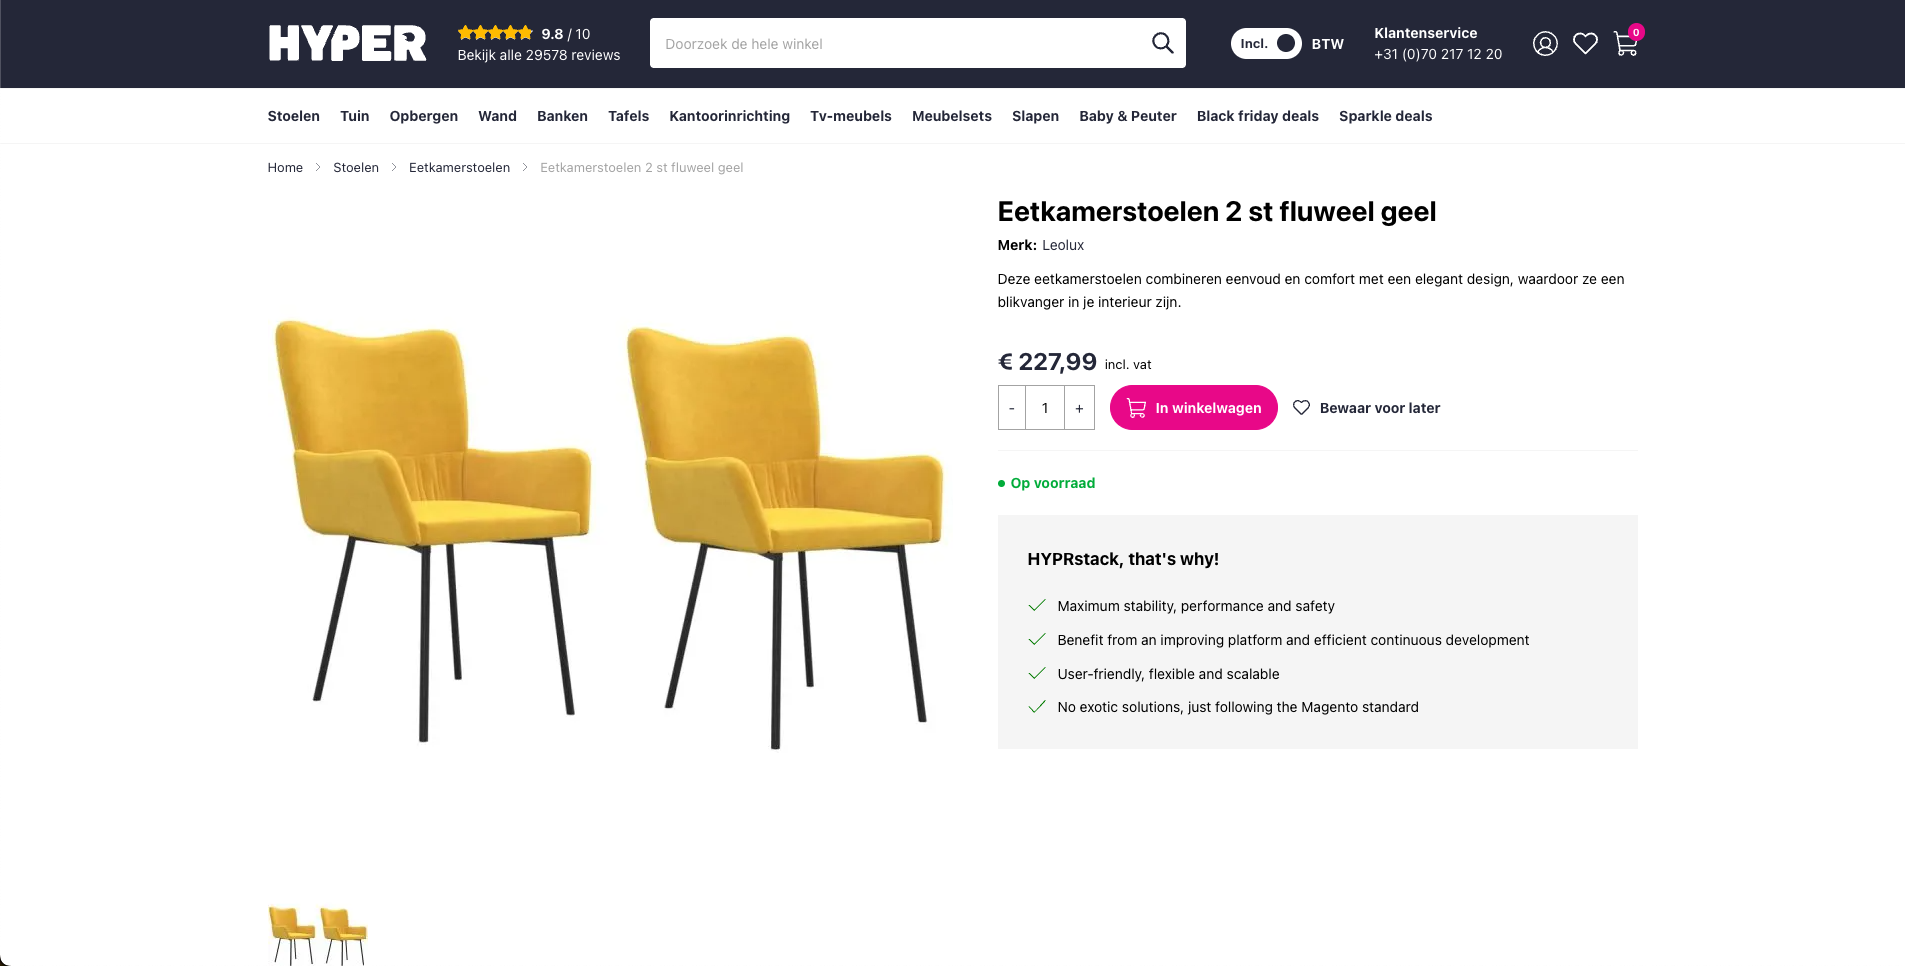Click the search magnifier icon
This screenshot has width=1905, height=966.
coord(1162,43)
